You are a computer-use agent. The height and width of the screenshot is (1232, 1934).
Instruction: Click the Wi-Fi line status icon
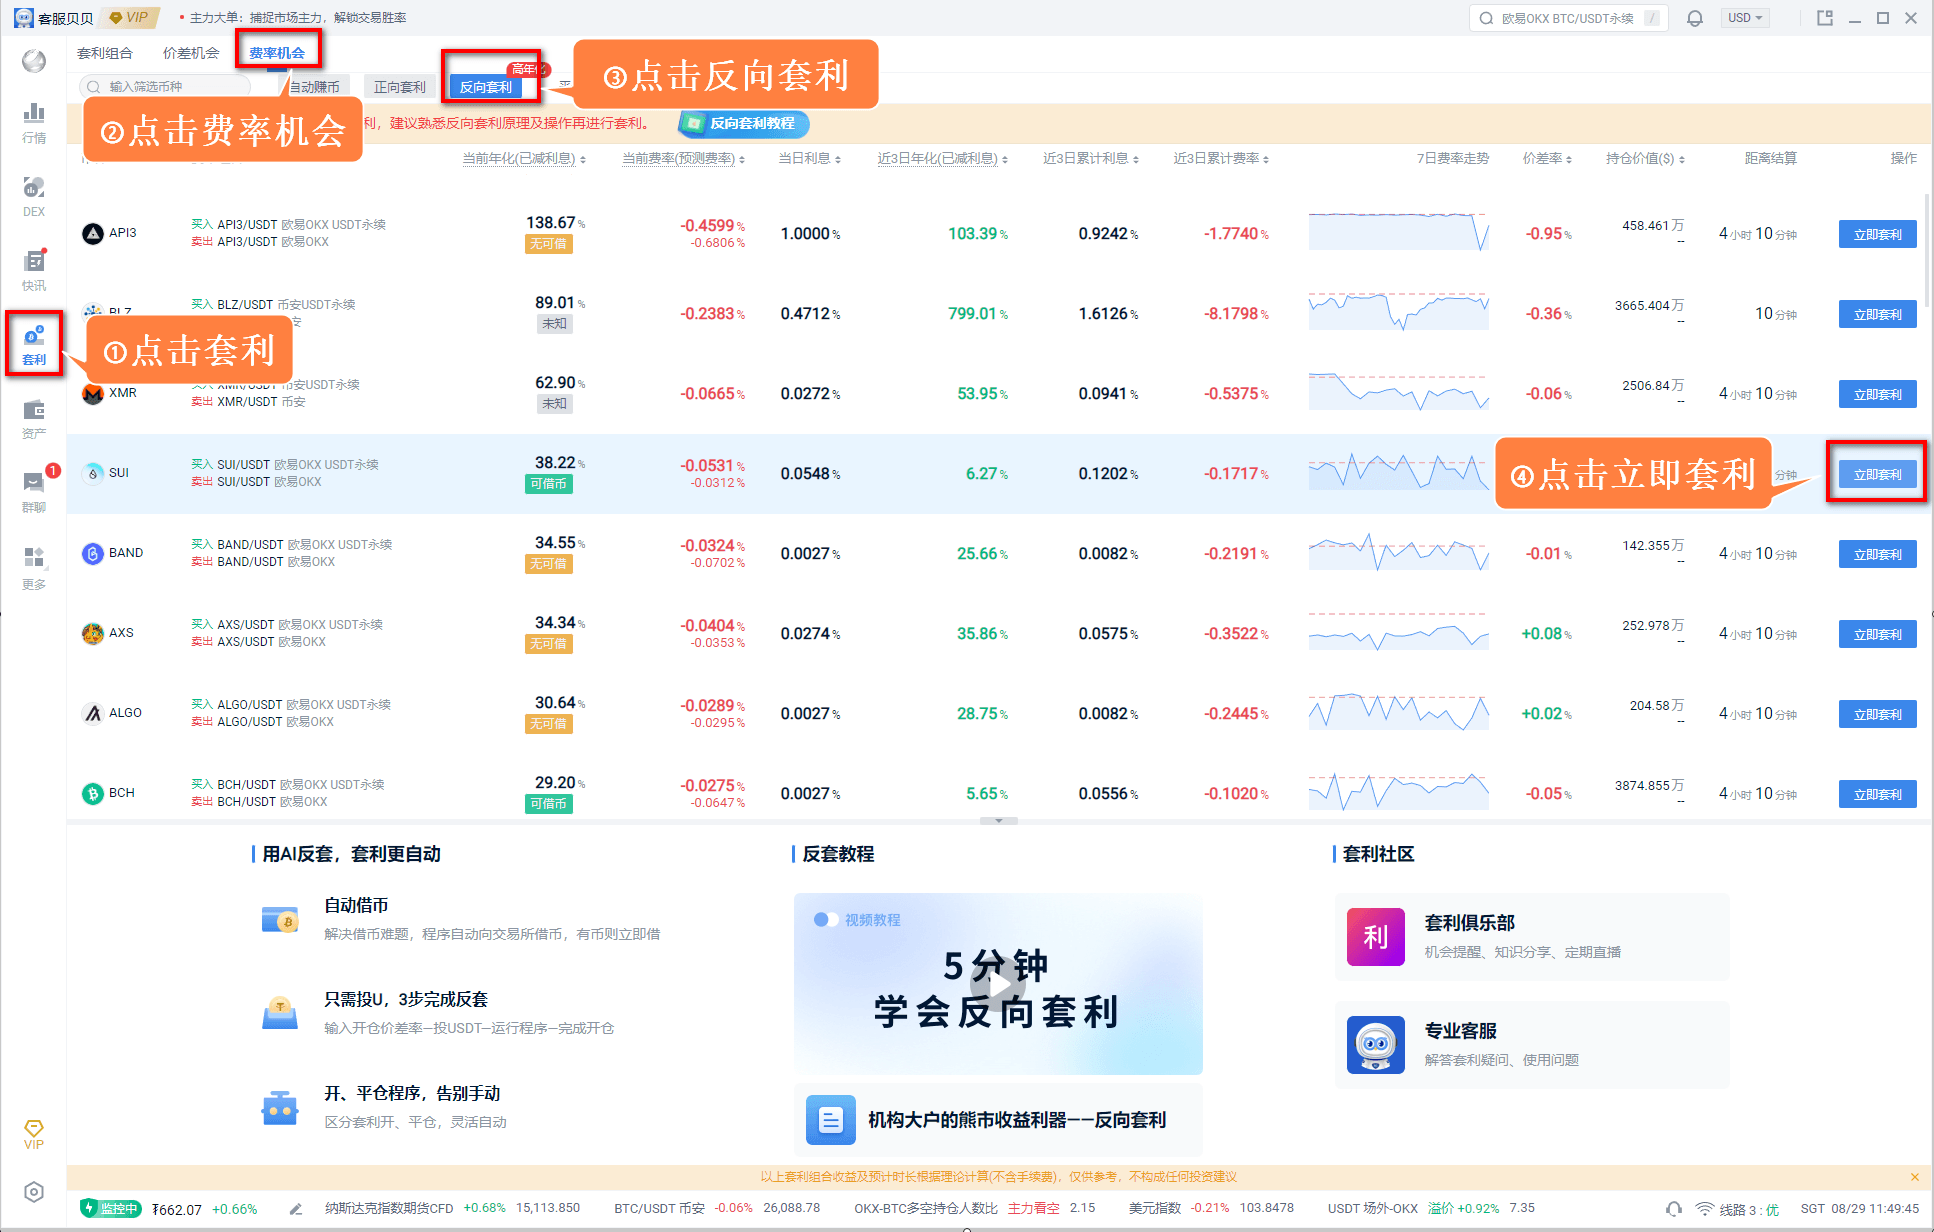(x=1705, y=1209)
